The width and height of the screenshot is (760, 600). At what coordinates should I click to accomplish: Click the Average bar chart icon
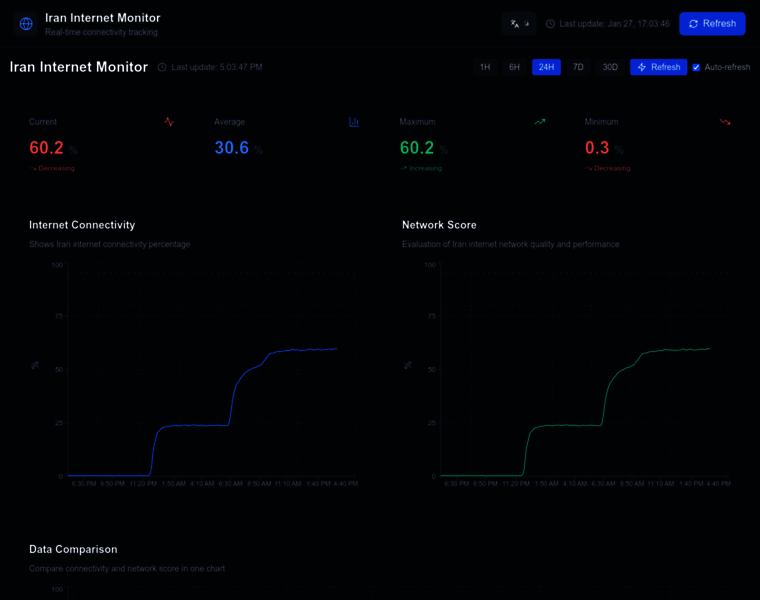click(354, 122)
